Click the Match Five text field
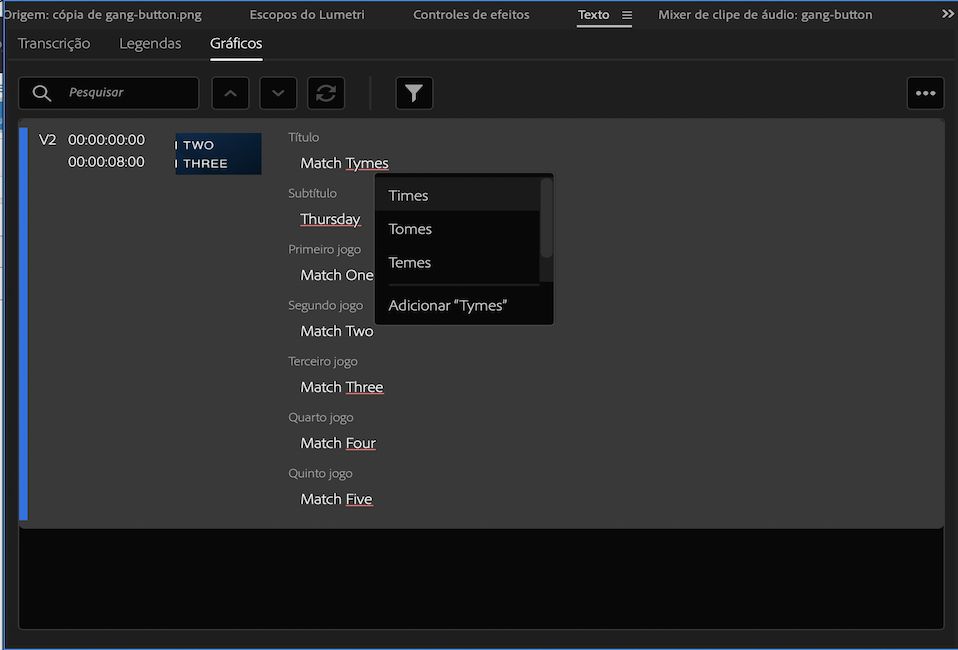958x650 pixels. (x=337, y=499)
